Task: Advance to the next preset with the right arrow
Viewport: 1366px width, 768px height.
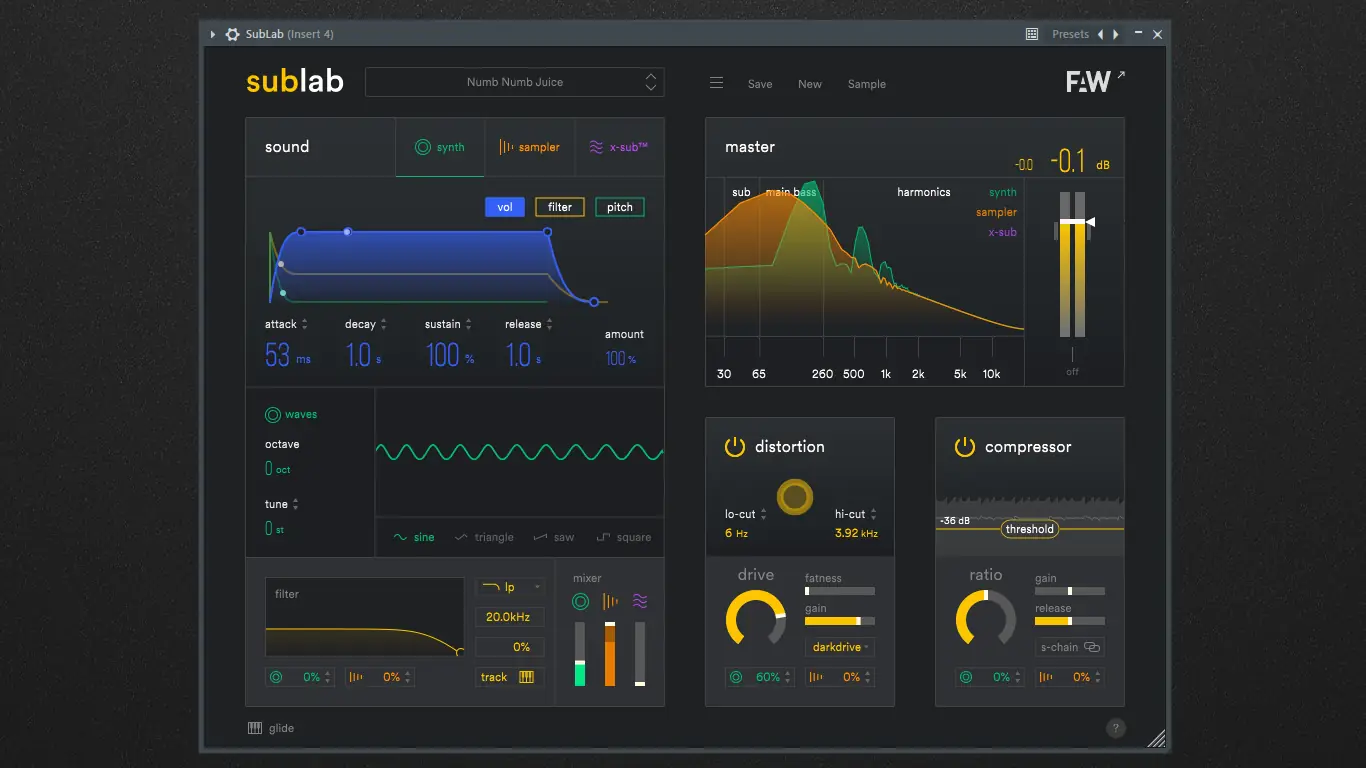Action: click(x=1116, y=33)
